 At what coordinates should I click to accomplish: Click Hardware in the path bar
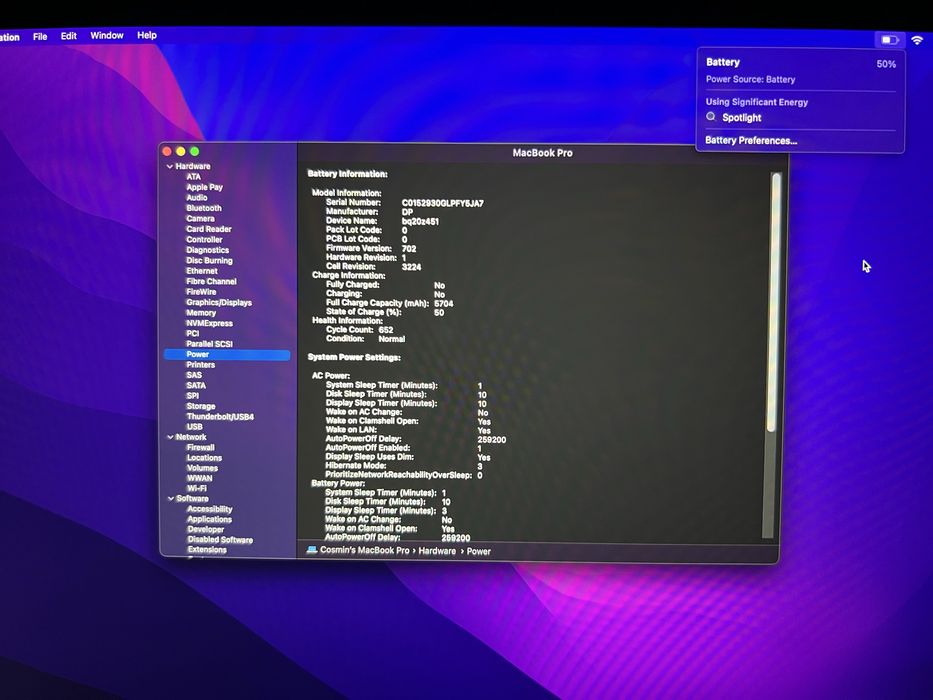point(437,551)
